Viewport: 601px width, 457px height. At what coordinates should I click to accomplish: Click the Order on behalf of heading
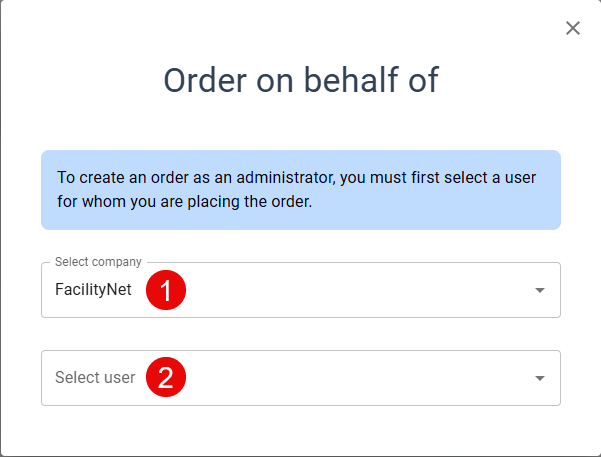tap(301, 80)
